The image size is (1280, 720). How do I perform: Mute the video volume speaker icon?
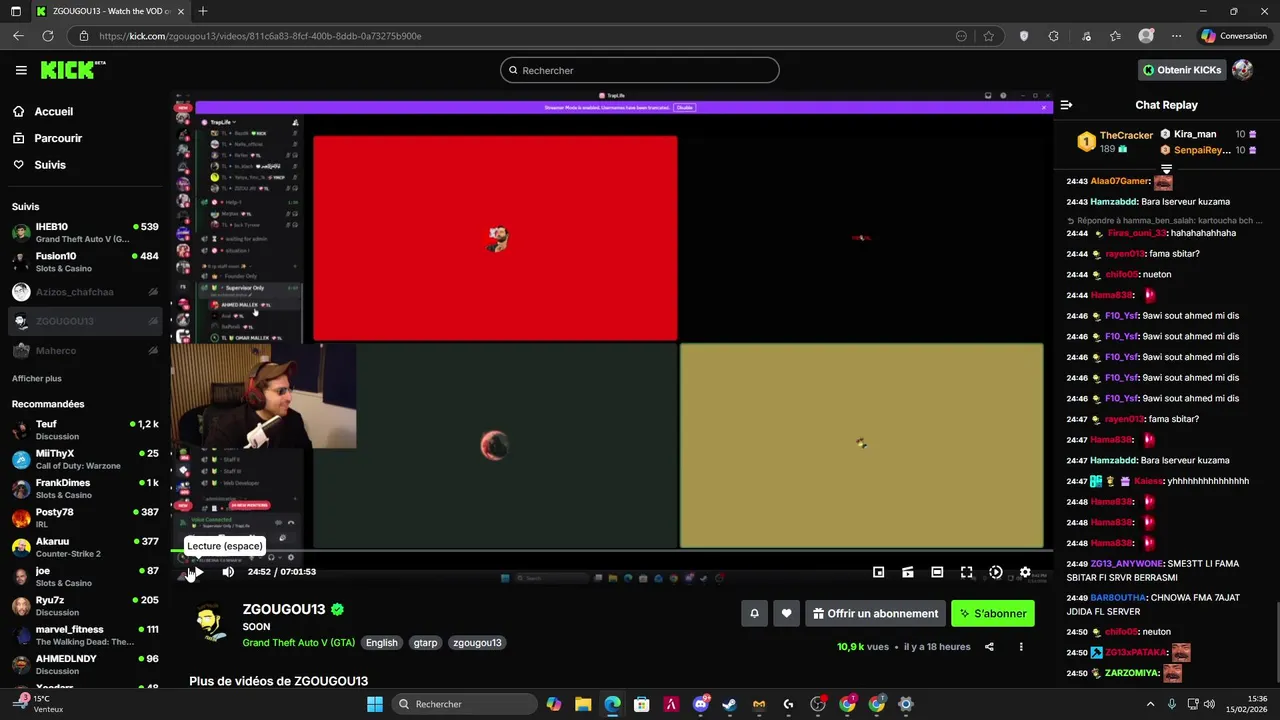click(228, 572)
